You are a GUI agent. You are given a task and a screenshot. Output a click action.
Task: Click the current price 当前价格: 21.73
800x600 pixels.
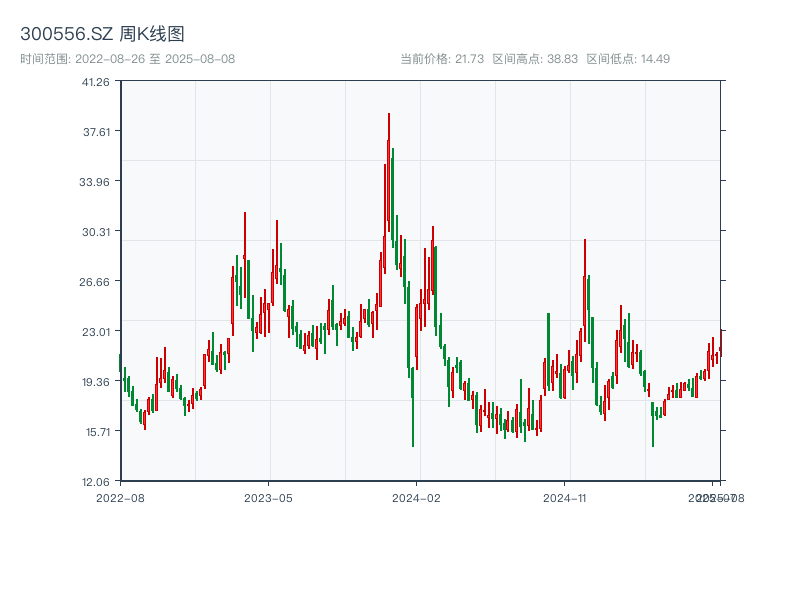pyautogui.click(x=442, y=59)
